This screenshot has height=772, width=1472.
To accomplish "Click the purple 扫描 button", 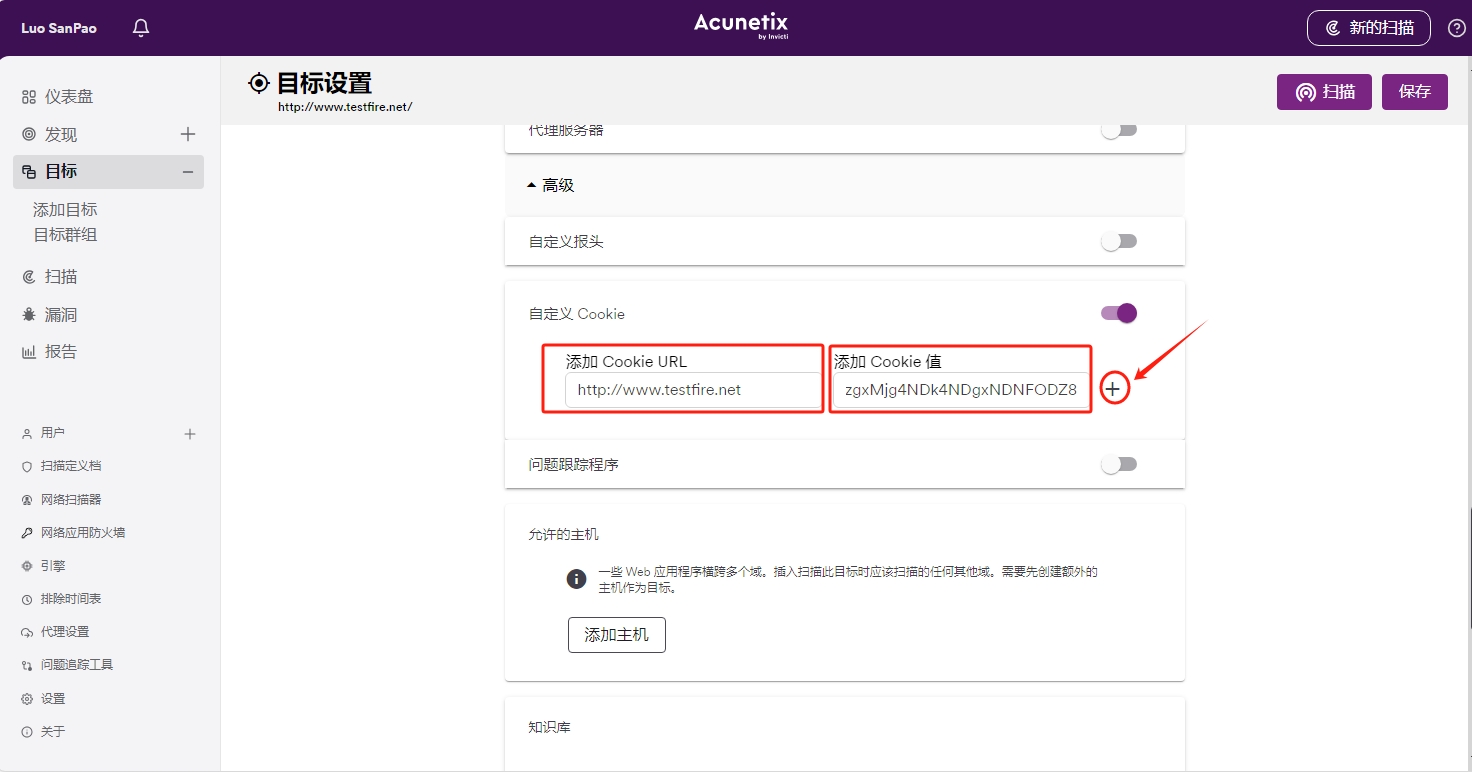I will point(1325,92).
